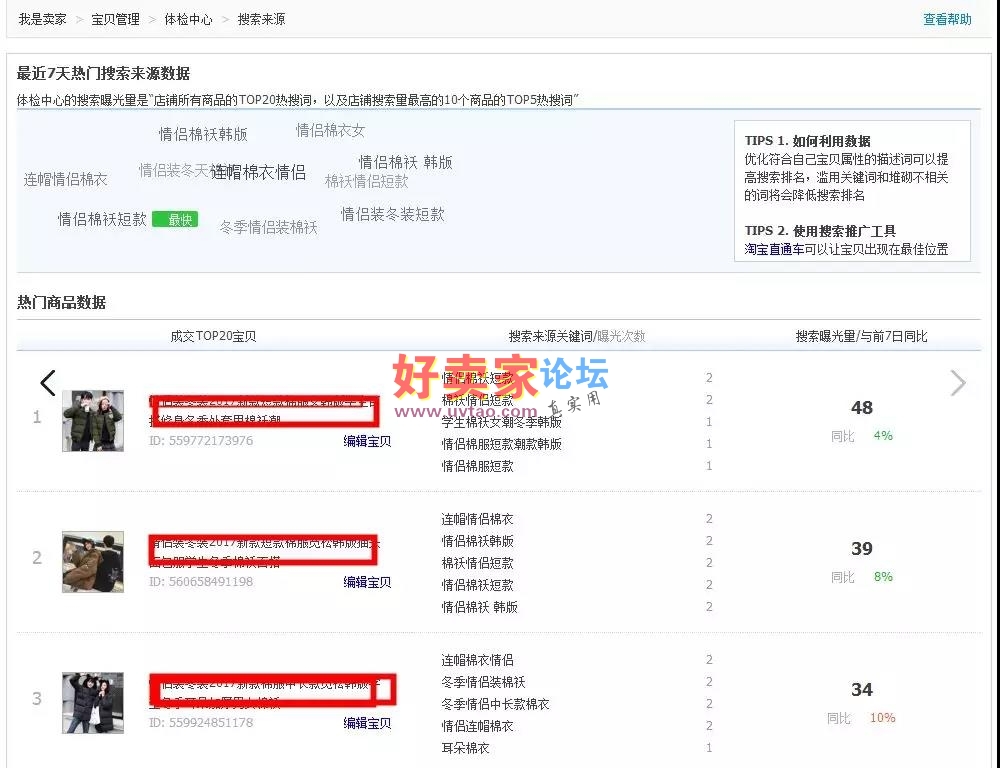The image size is (1000, 768).
Task: Click the next arrow in product list
Action: click(958, 383)
